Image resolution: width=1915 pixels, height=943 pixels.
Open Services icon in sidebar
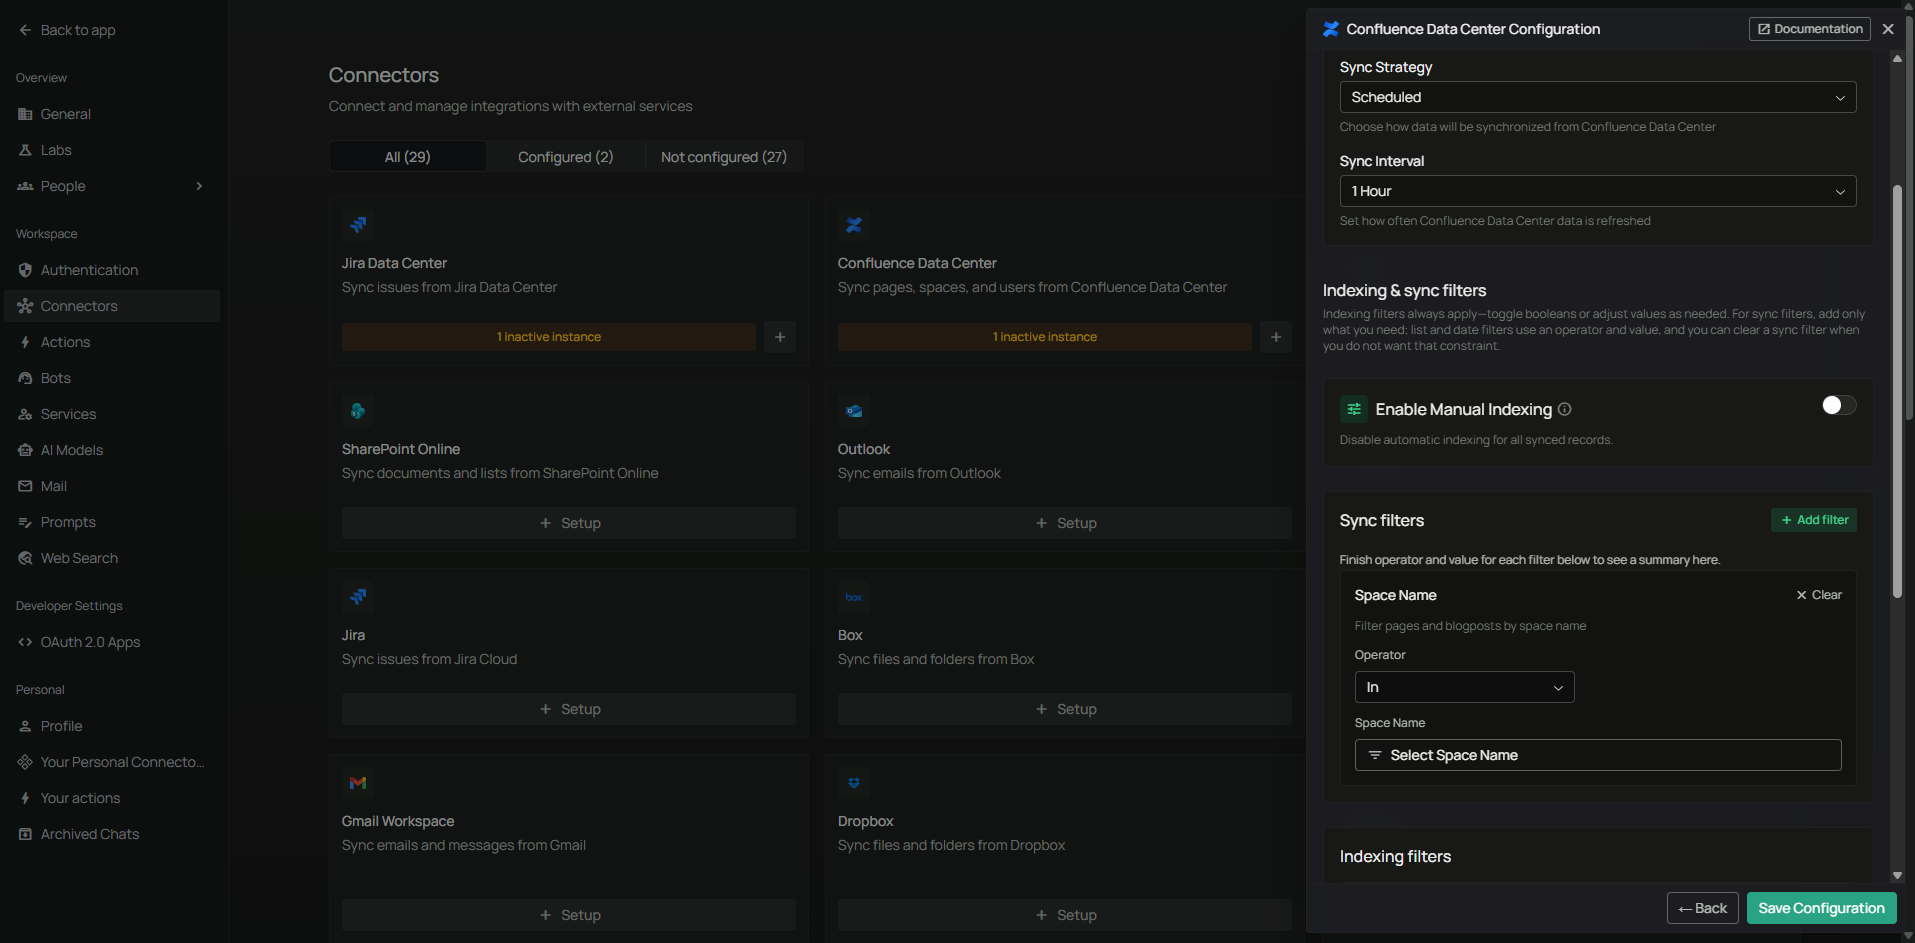coord(25,414)
